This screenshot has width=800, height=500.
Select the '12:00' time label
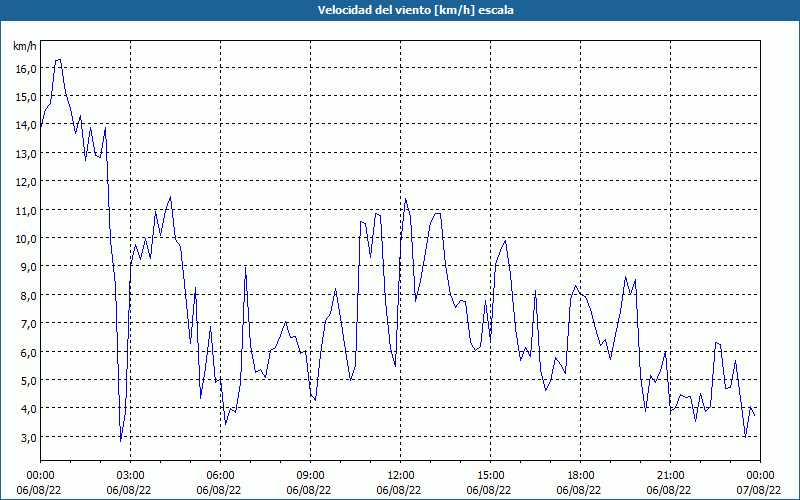coord(401,476)
